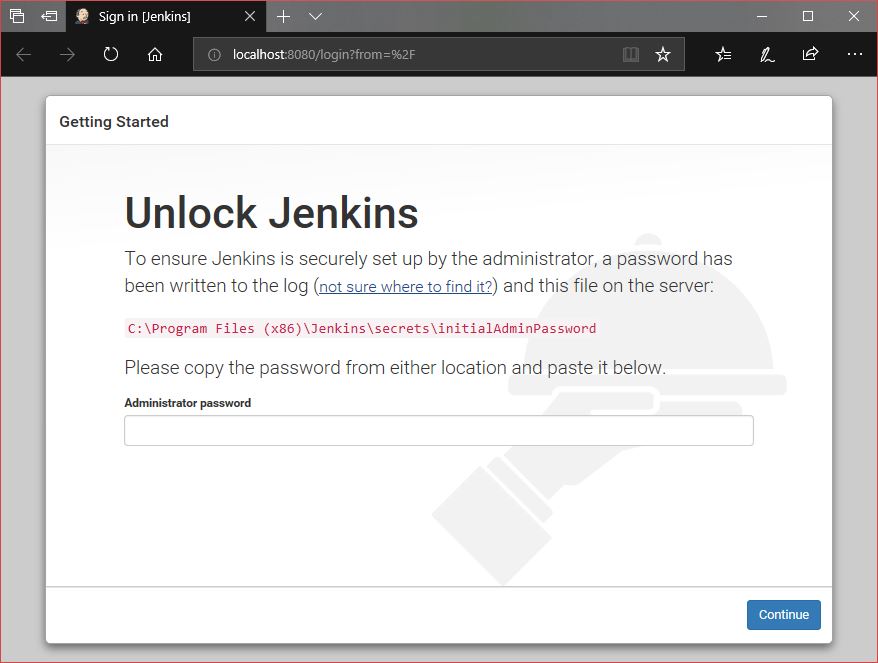The width and height of the screenshot is (878, 663).
Task: Expand the tab previews chevron
Action: (315, 17)
